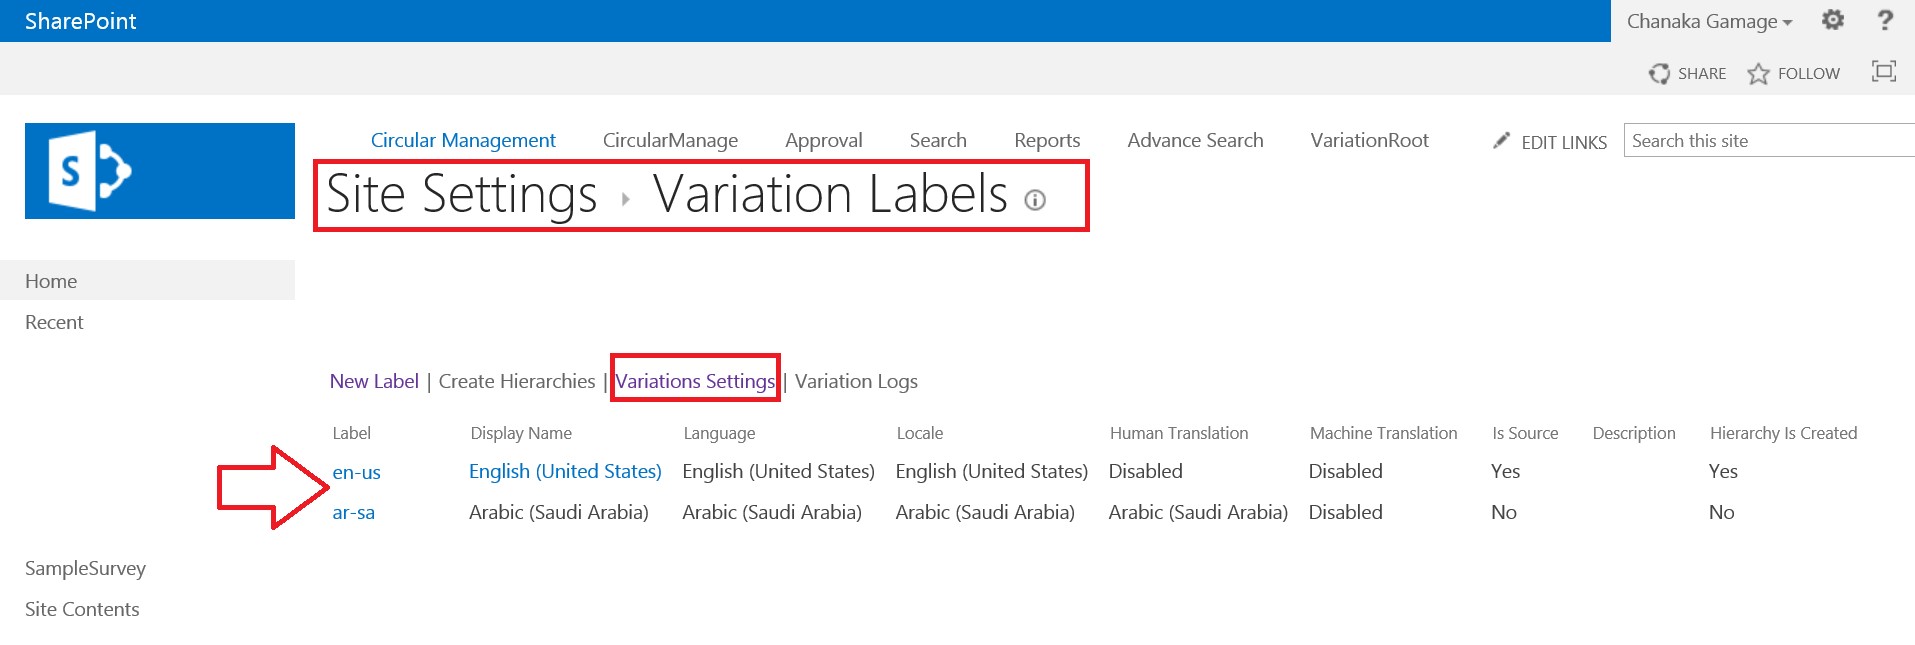Click the Edit Links pencil icon
The height and width of the screenshot is (645, 1915).
pos(1501,141)
